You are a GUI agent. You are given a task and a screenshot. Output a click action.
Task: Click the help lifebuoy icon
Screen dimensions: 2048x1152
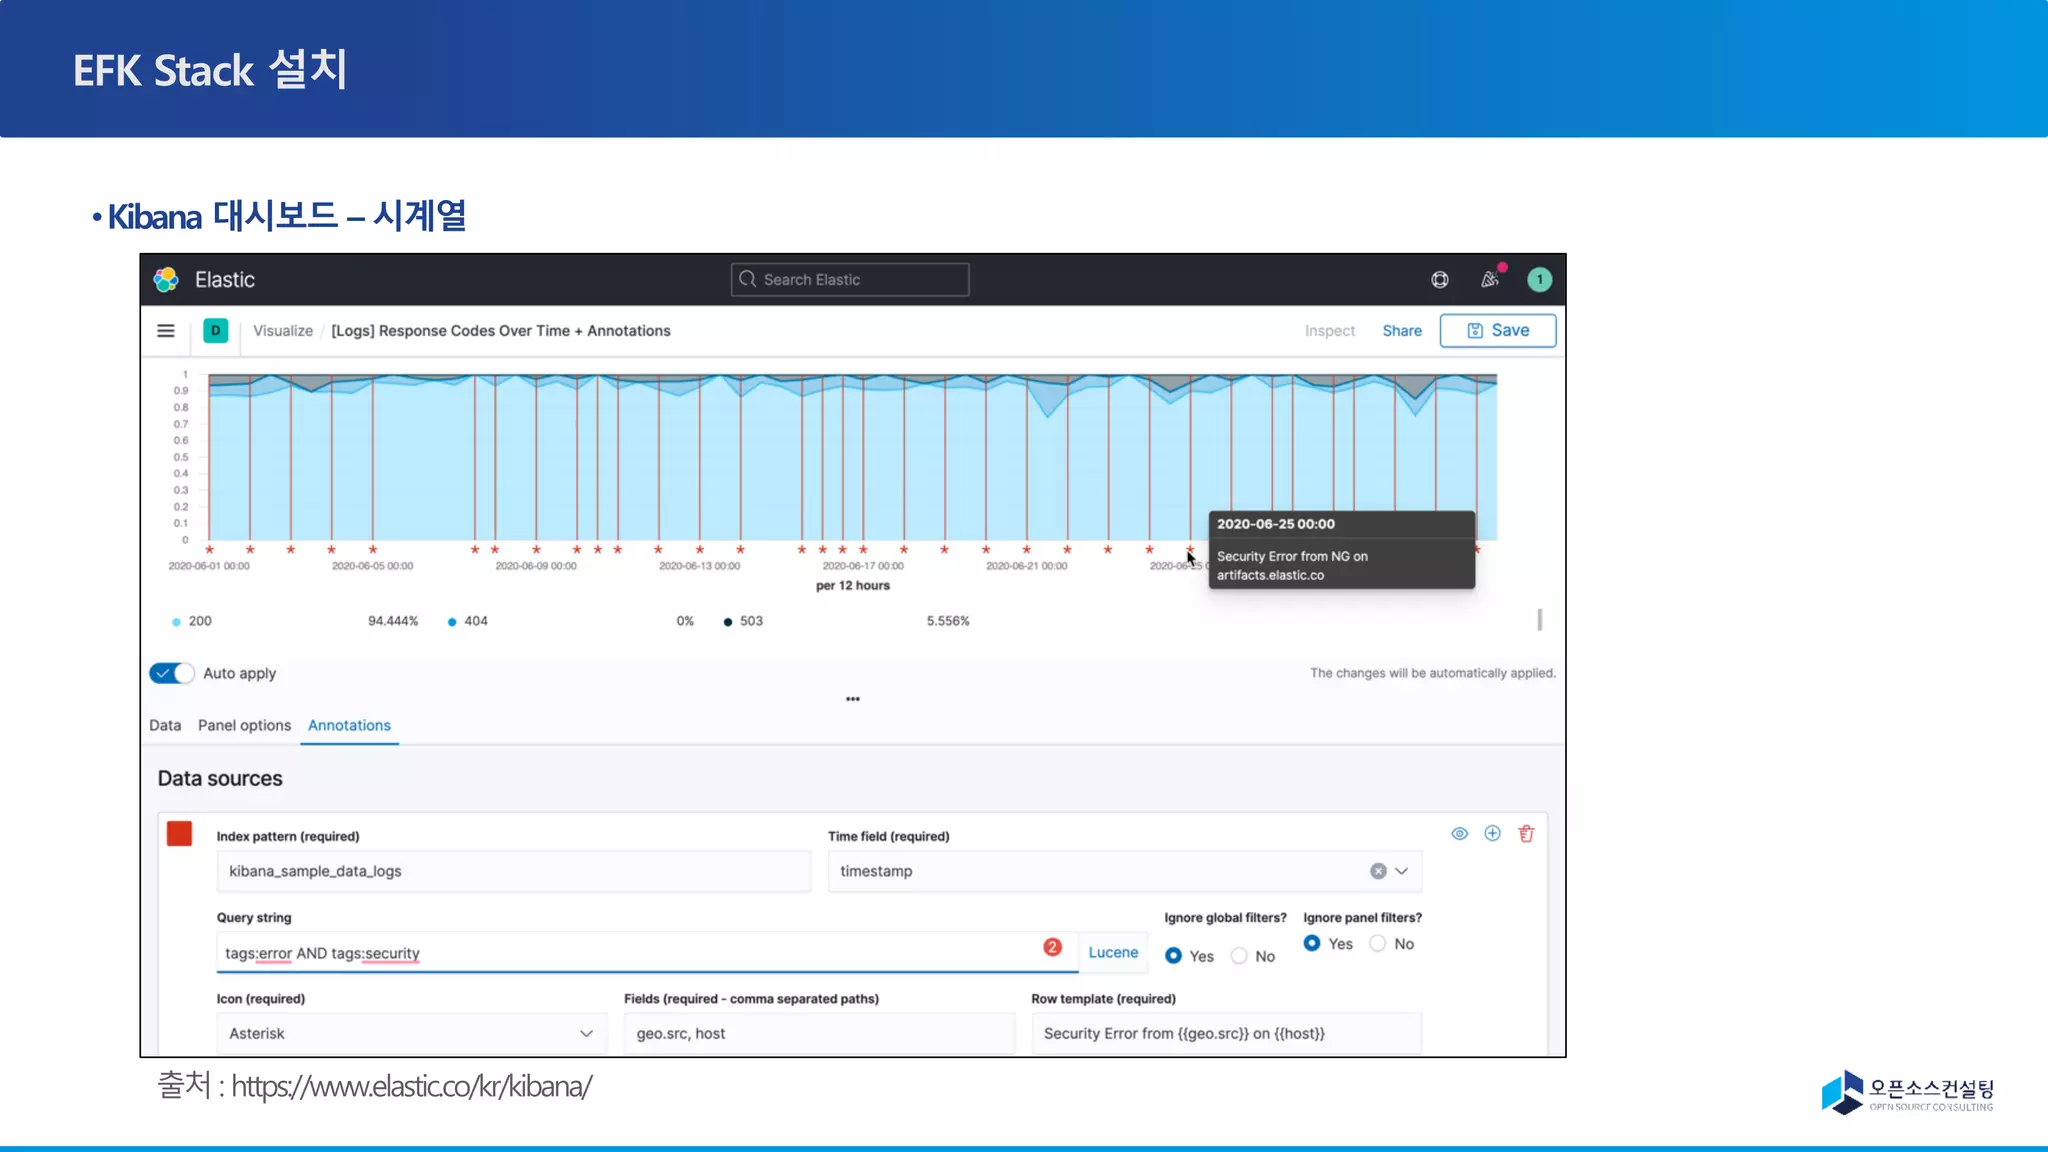(1440, 280)
